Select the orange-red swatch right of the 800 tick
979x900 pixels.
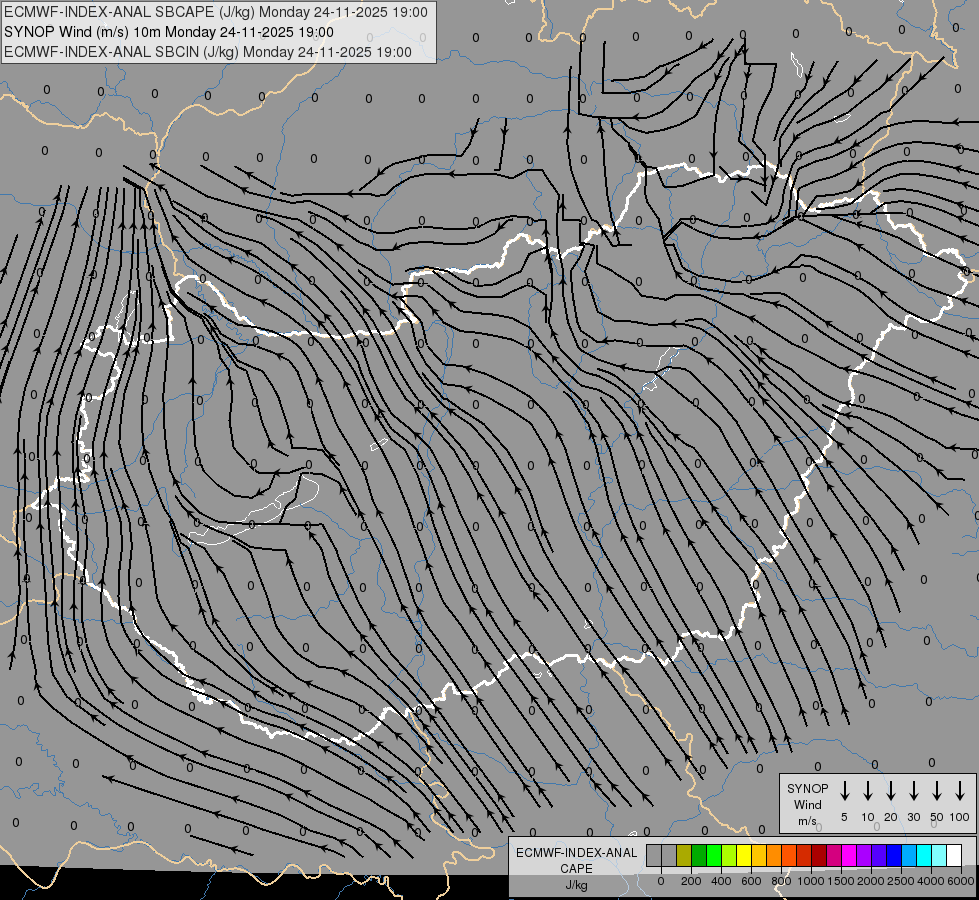point(789,856)
